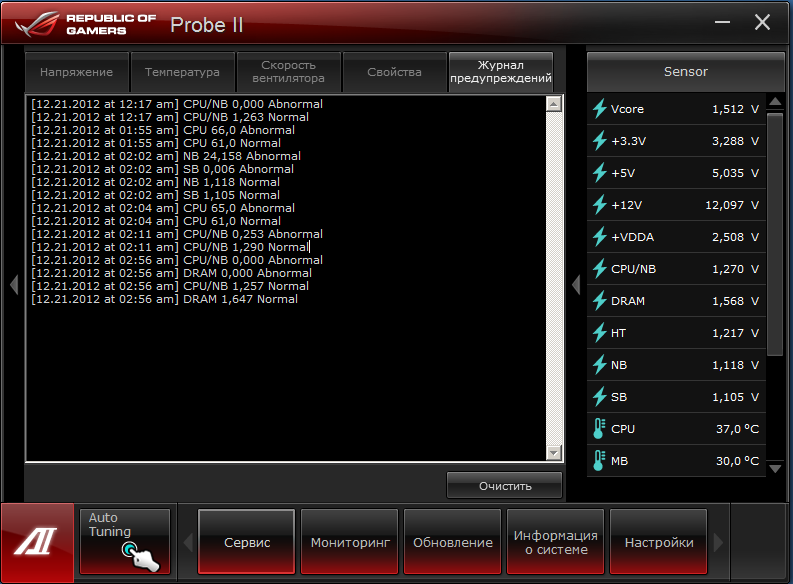The image size is (793, 584).
Task: Click the Sensor panel header
Action: tap(685, 71)
